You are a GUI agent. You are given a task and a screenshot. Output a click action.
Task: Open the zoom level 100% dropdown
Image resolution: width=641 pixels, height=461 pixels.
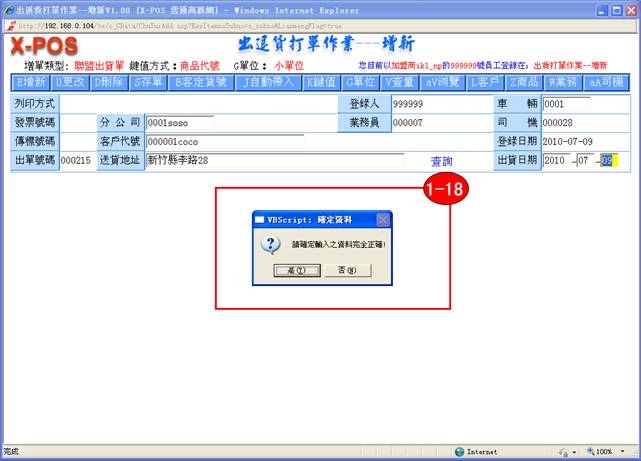tap(606, 452)
